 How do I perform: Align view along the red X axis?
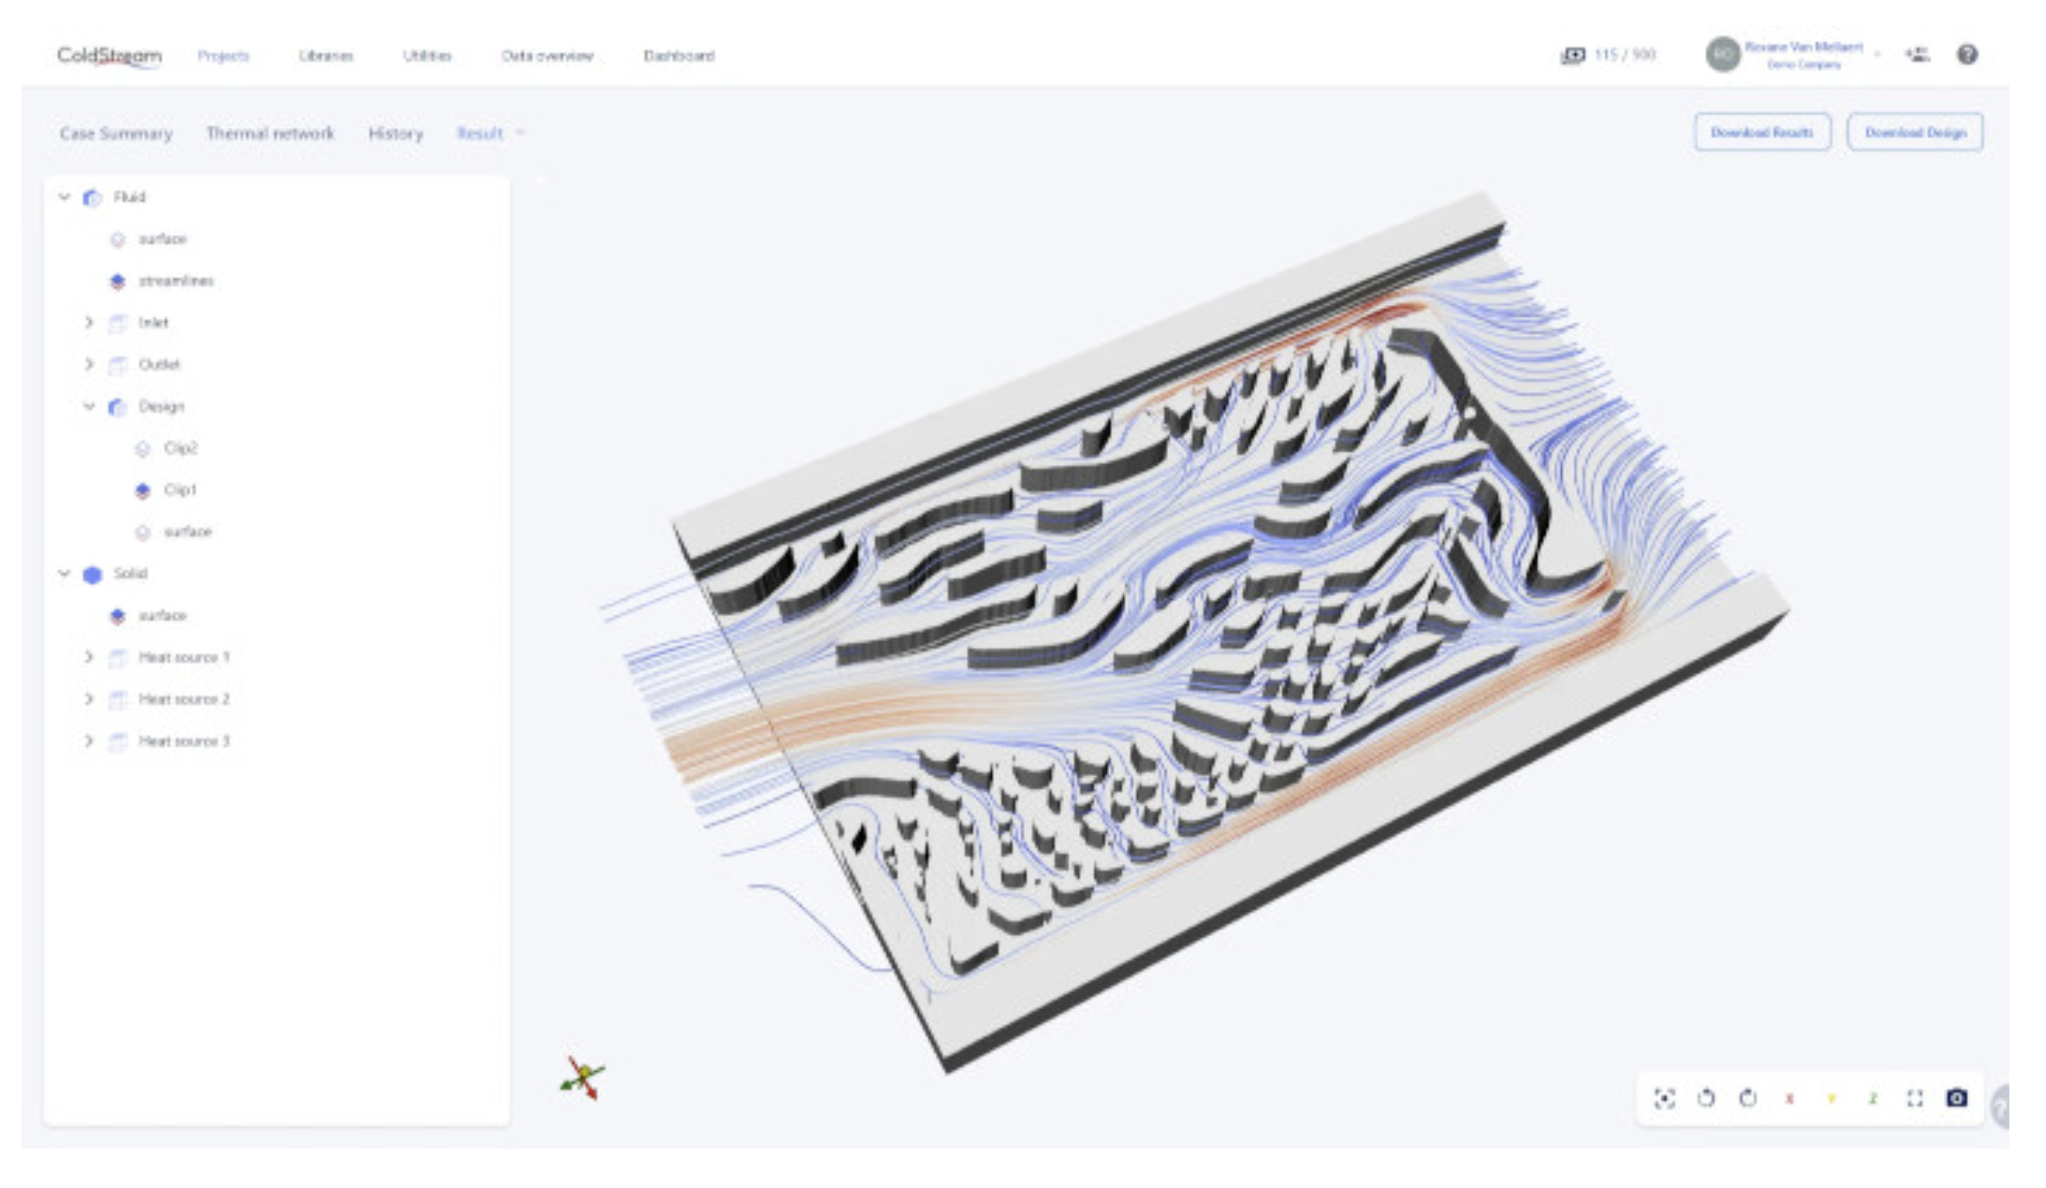[x=1789, y=1099]
